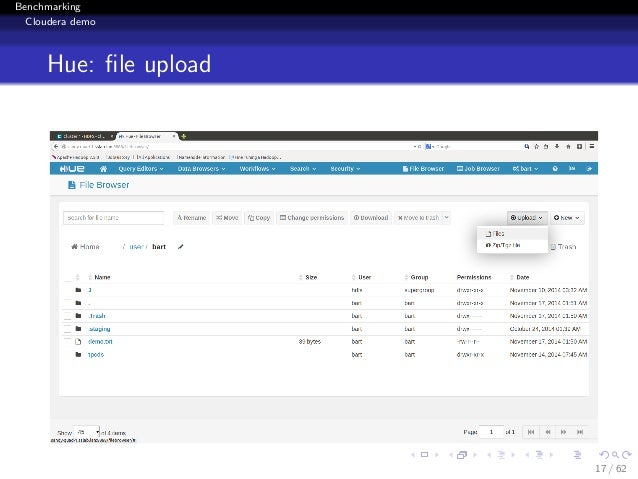Go to first page pagination button
The width and height of the screenshot is (638, 479).
(x=531, y=432)
